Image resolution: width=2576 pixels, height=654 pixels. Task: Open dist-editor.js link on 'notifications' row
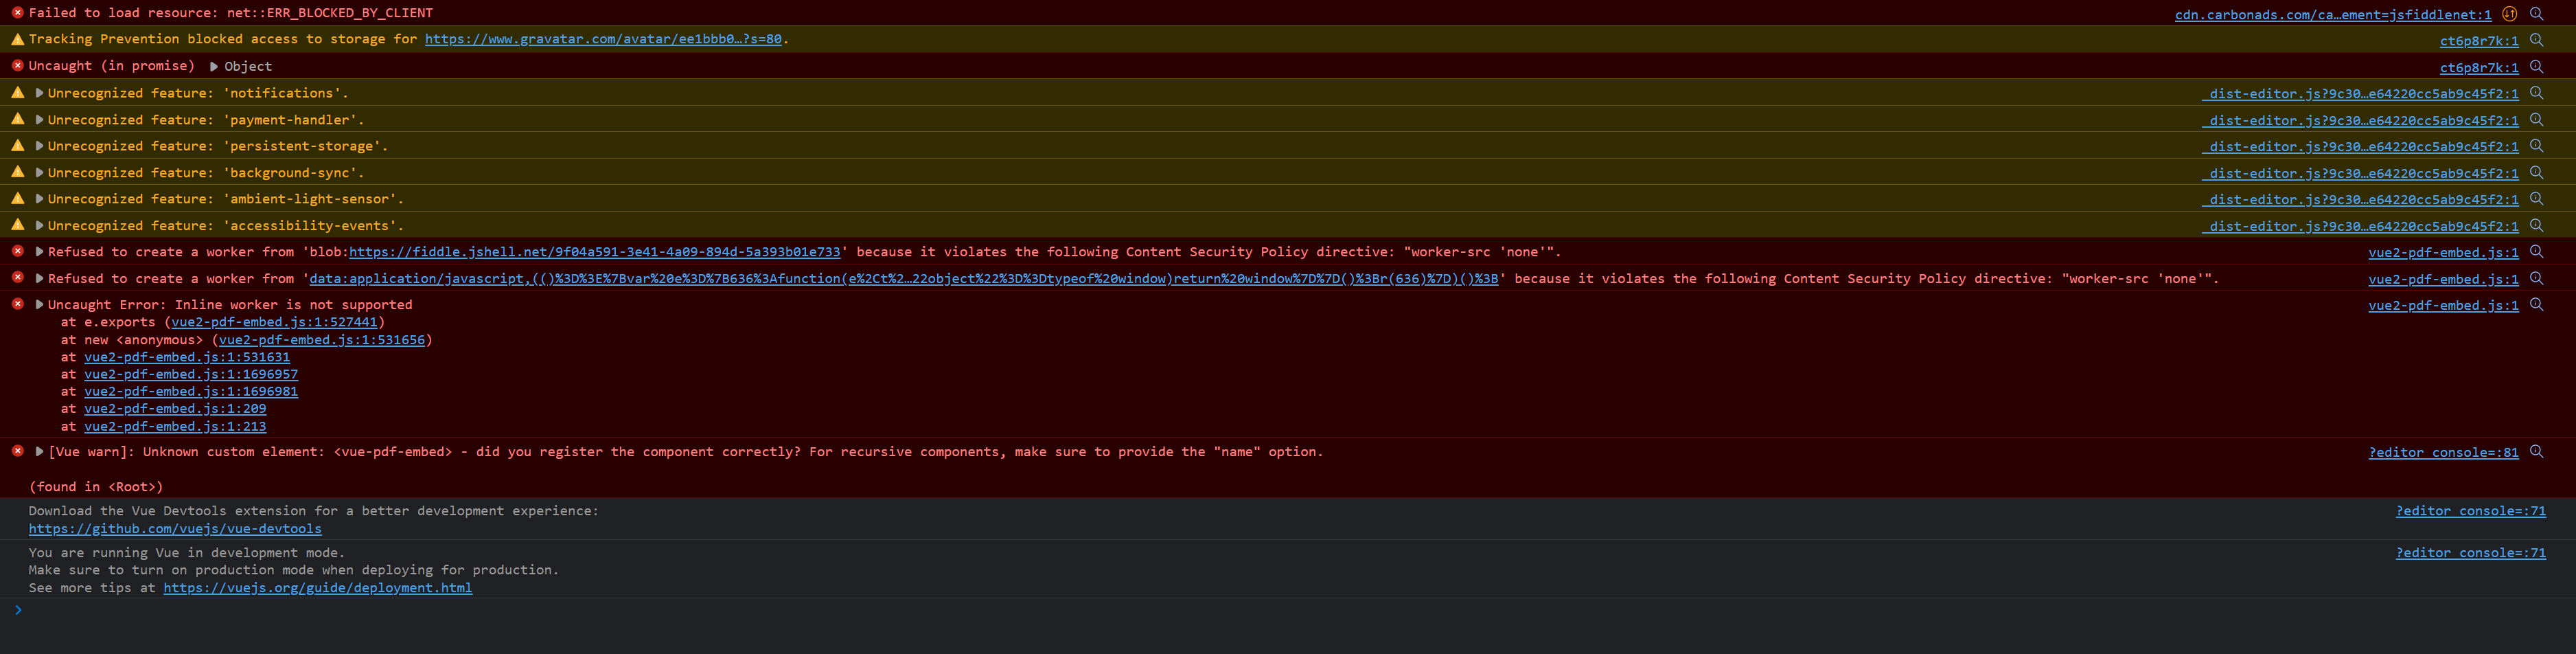(x=2360, y=93)
